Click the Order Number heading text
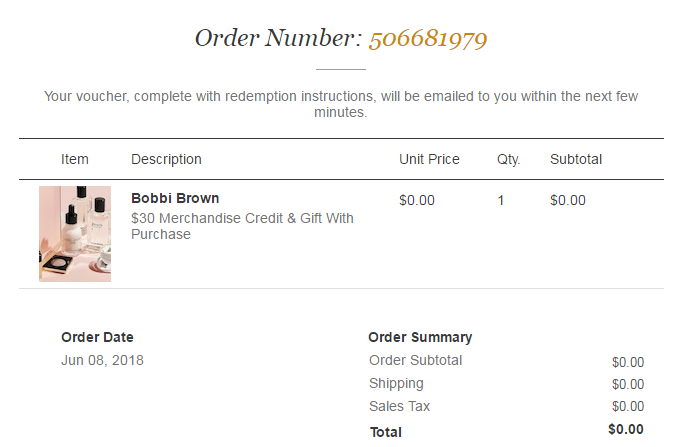Screen dimensions: 696x447 tap(277, 39)
